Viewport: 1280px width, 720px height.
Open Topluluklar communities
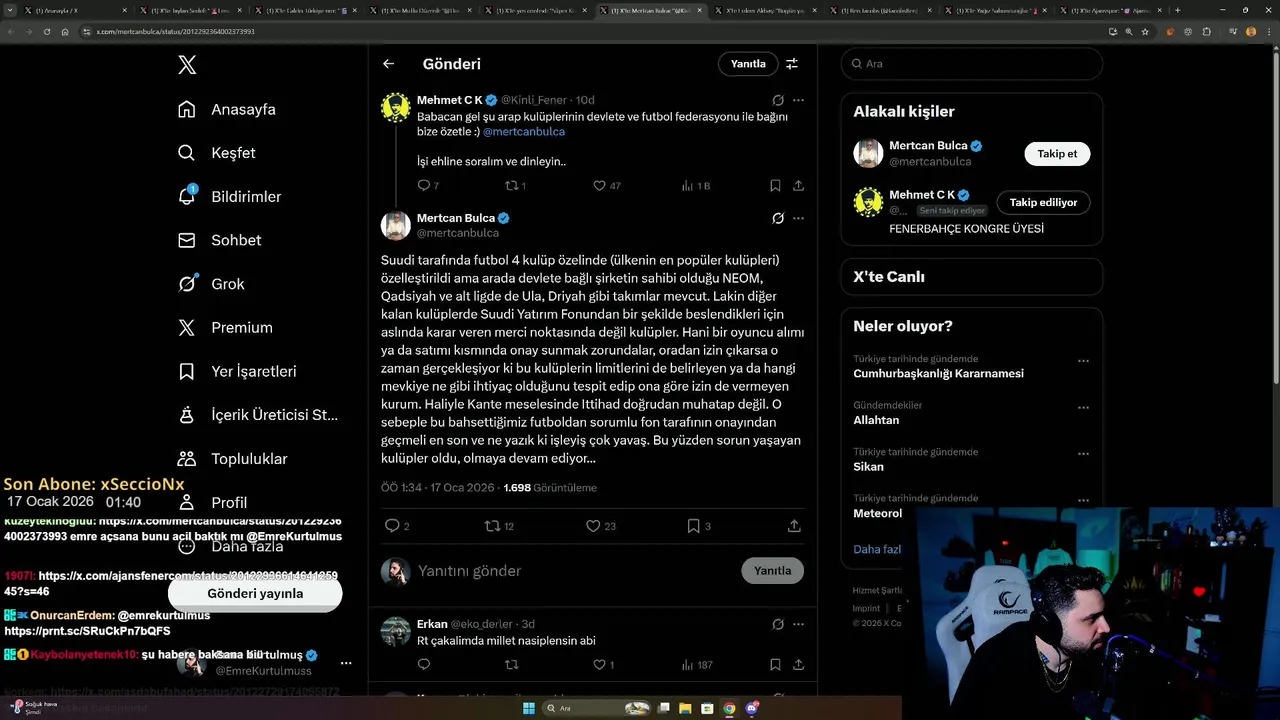tap(232, 459)
